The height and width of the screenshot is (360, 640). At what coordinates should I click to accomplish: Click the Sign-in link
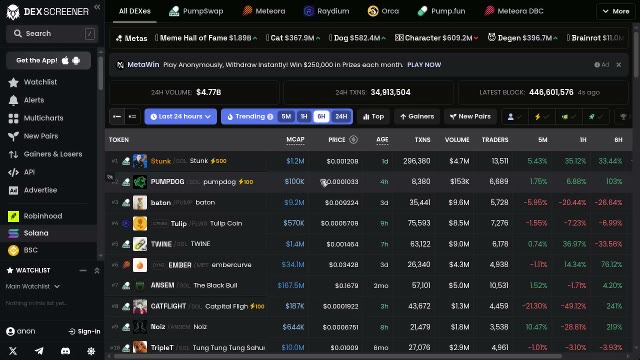click(84, 331)
